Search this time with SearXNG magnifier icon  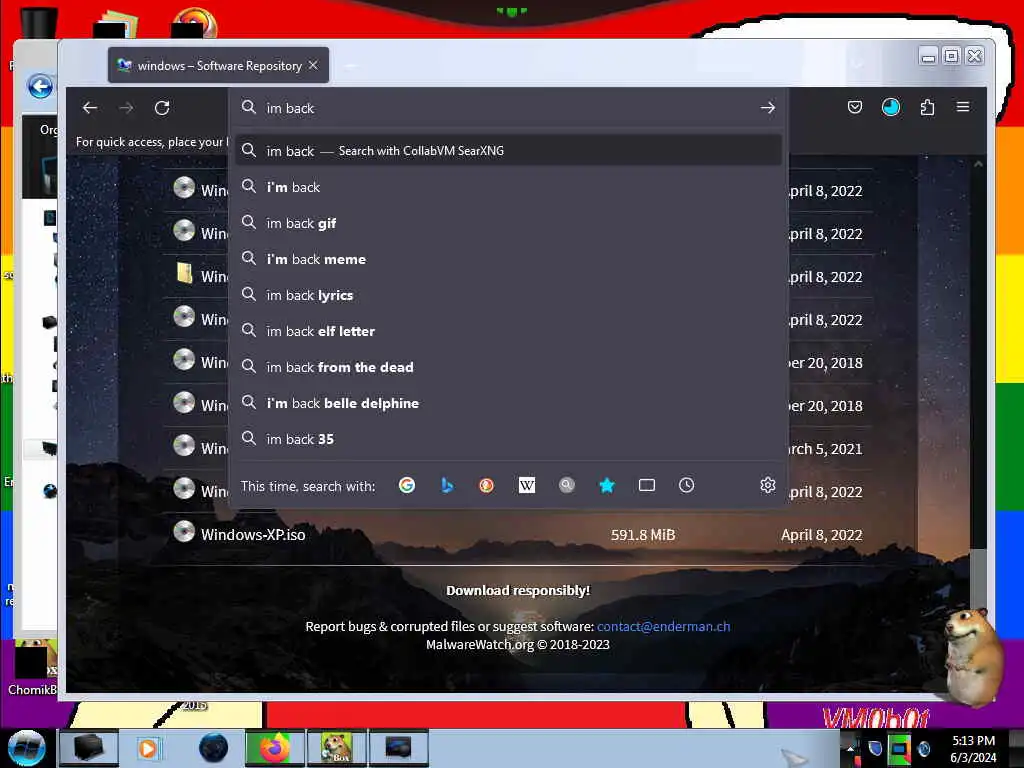point(567,485)
